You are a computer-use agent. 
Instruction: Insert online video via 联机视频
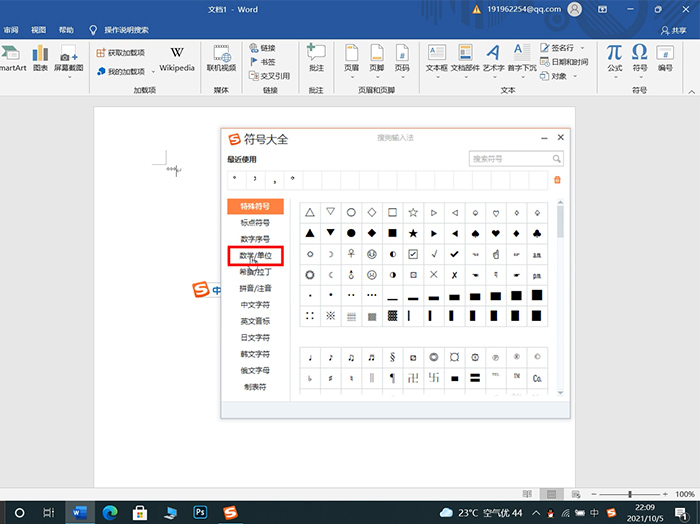(221, 59)
